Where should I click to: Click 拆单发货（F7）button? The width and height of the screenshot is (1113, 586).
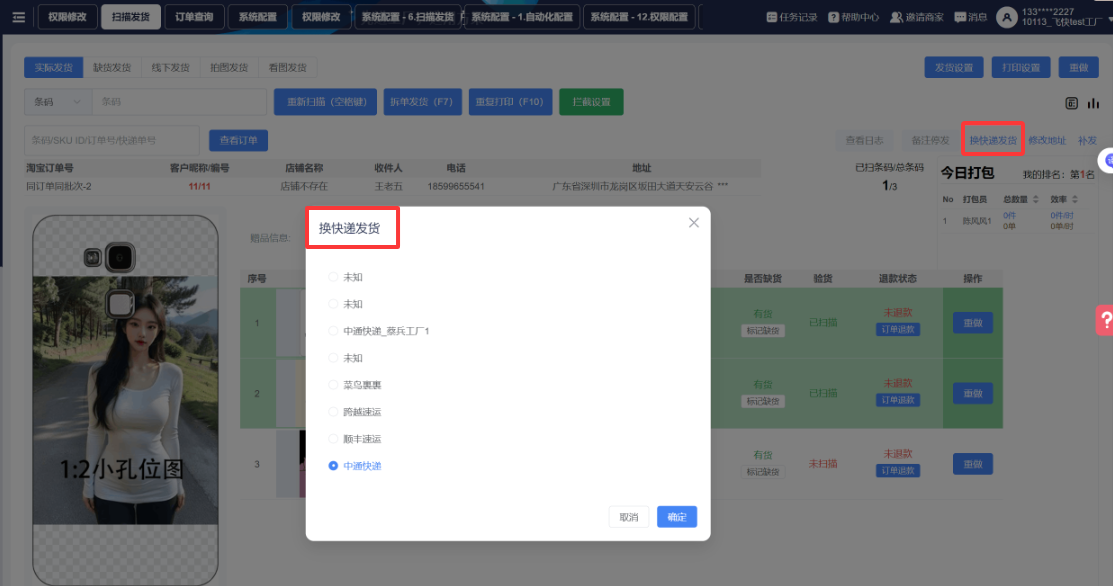tap(422, 101)
